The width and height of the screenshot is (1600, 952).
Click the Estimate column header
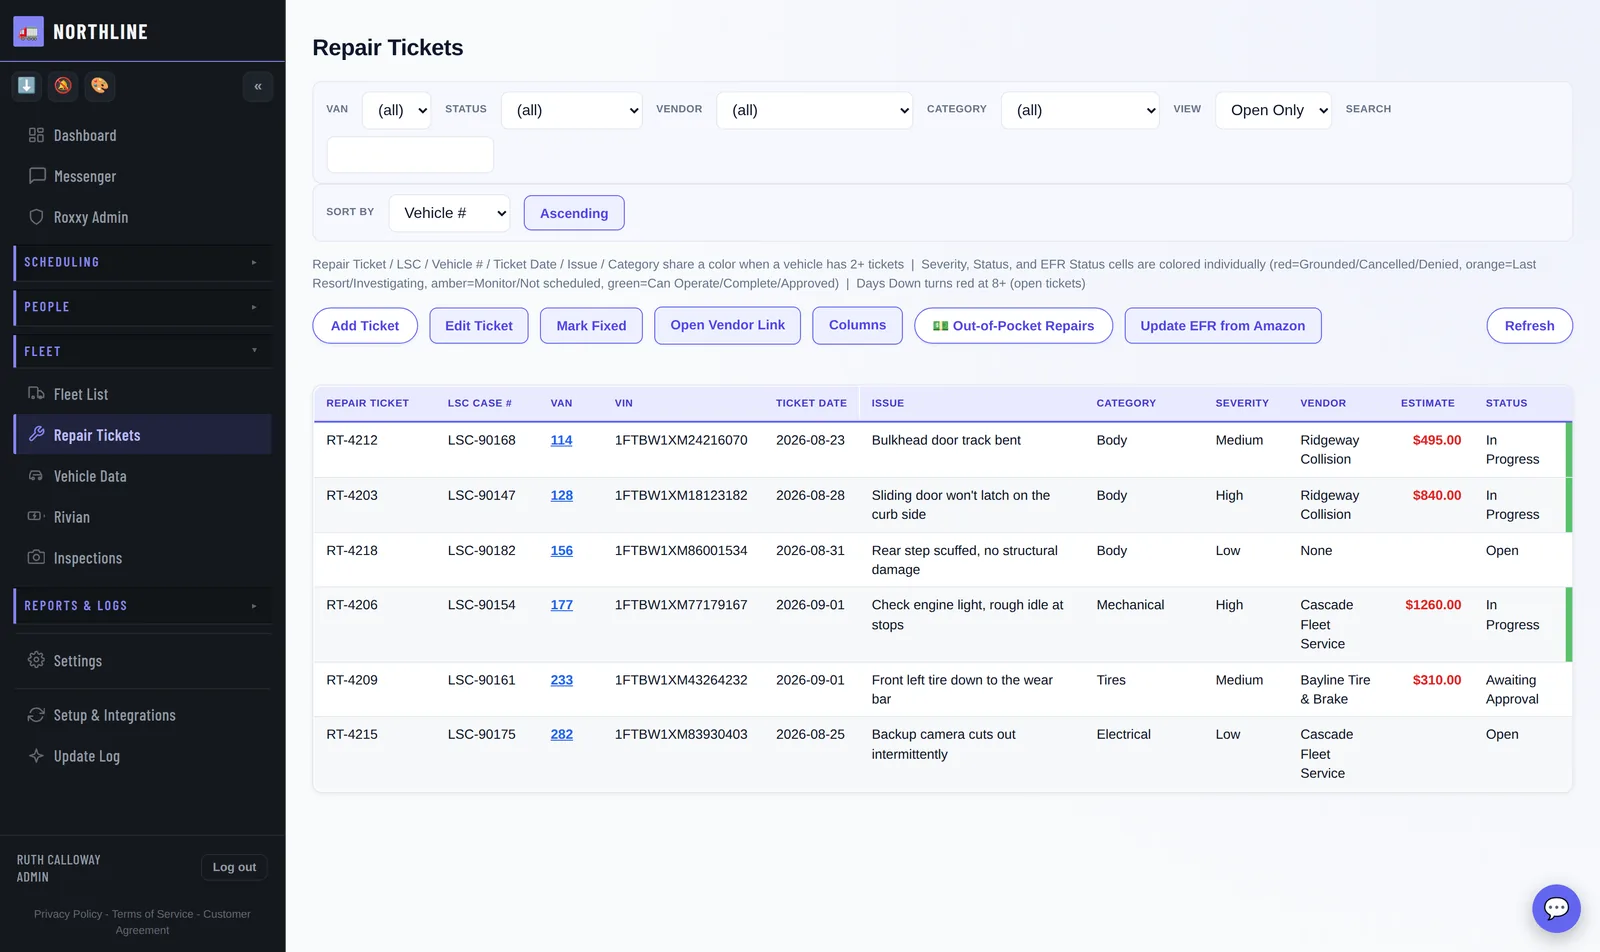pyautogui.click(x=1428, y=403)
